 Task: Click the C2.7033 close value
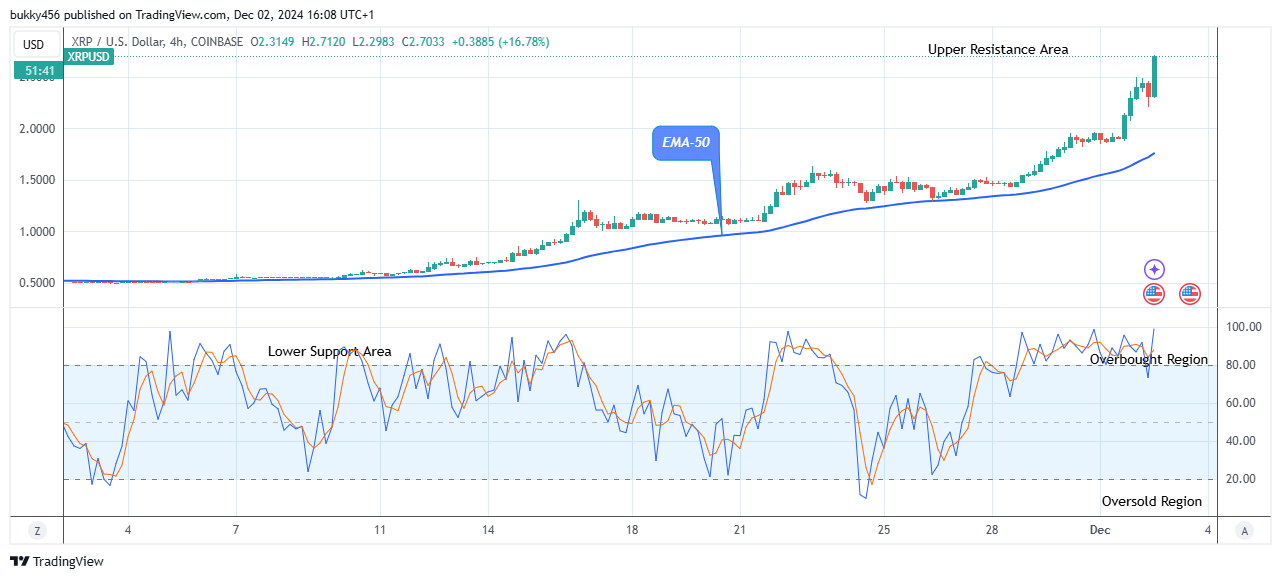(424, 42)
